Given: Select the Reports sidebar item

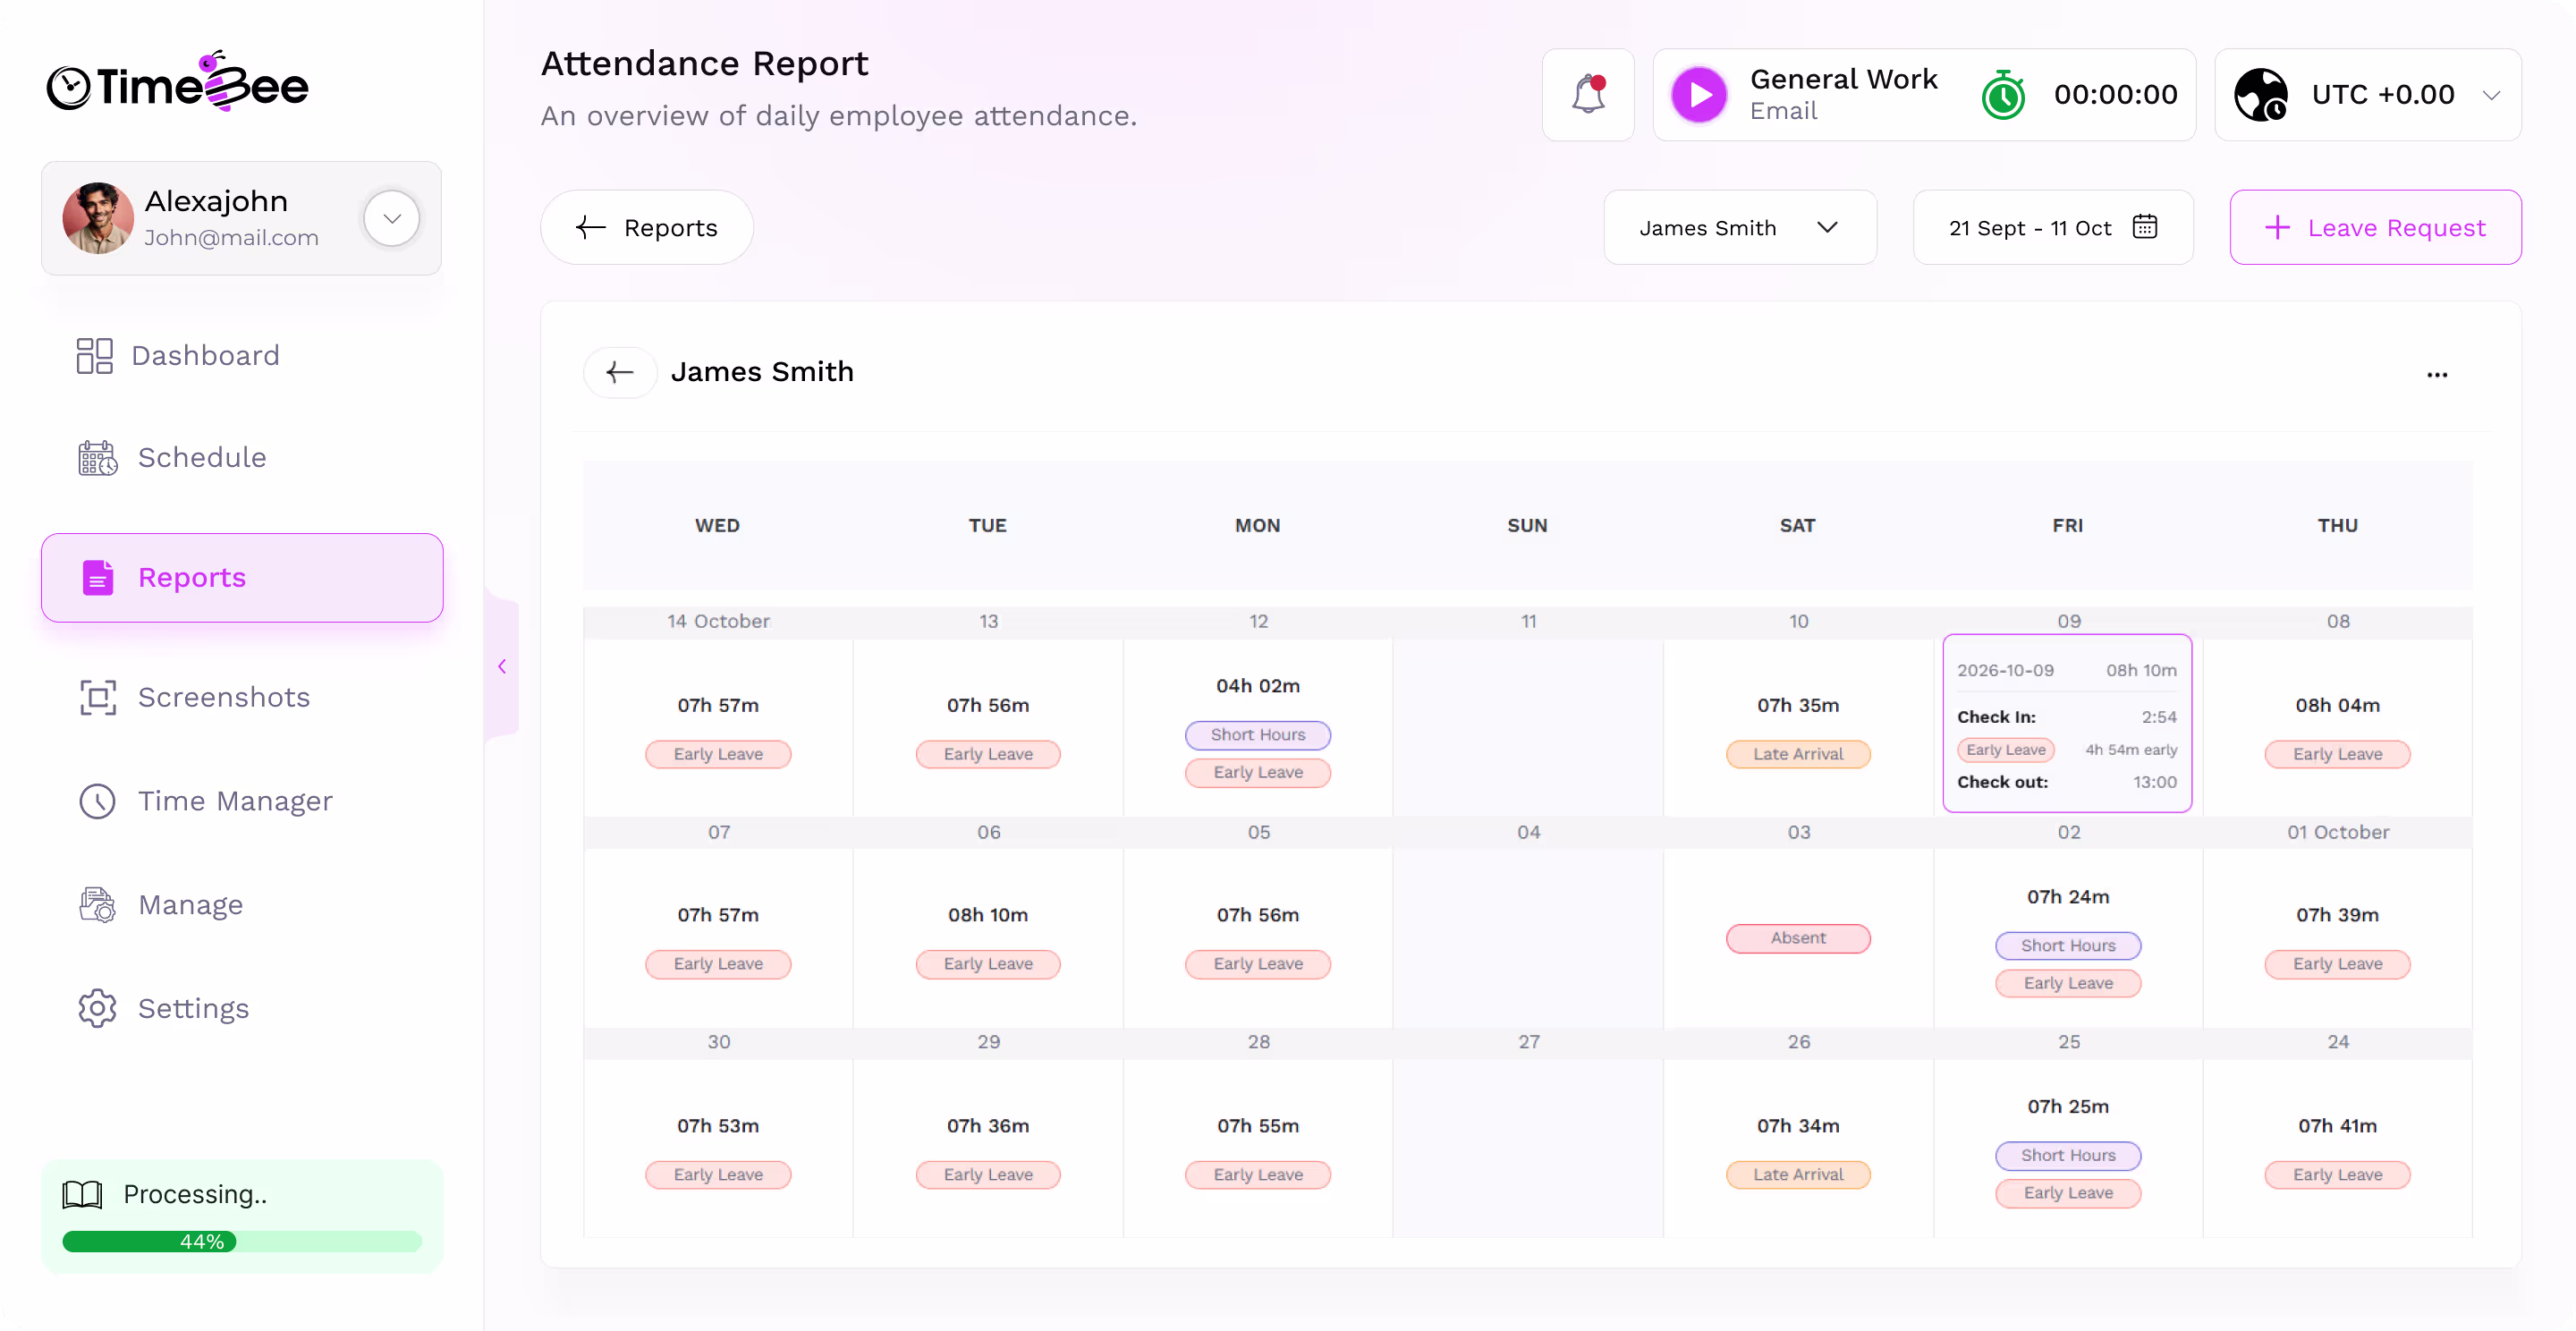Looking at the screenshot, I should [242, 578].
